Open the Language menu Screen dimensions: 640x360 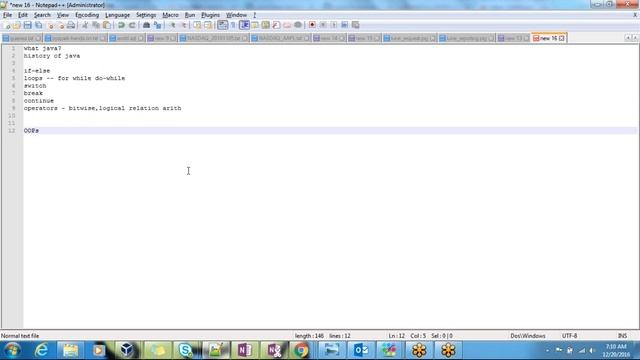click(x=117, y=15)
